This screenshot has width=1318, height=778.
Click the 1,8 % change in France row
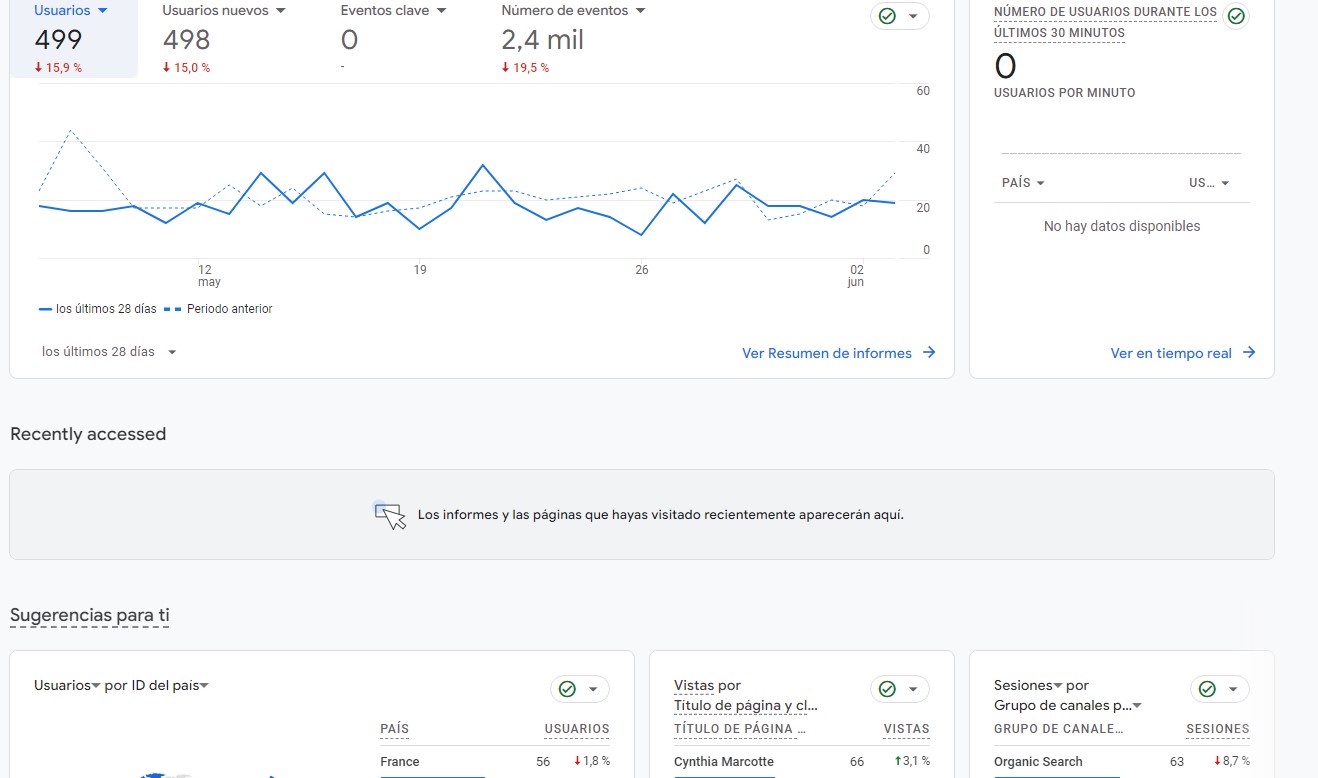point(591,762)
